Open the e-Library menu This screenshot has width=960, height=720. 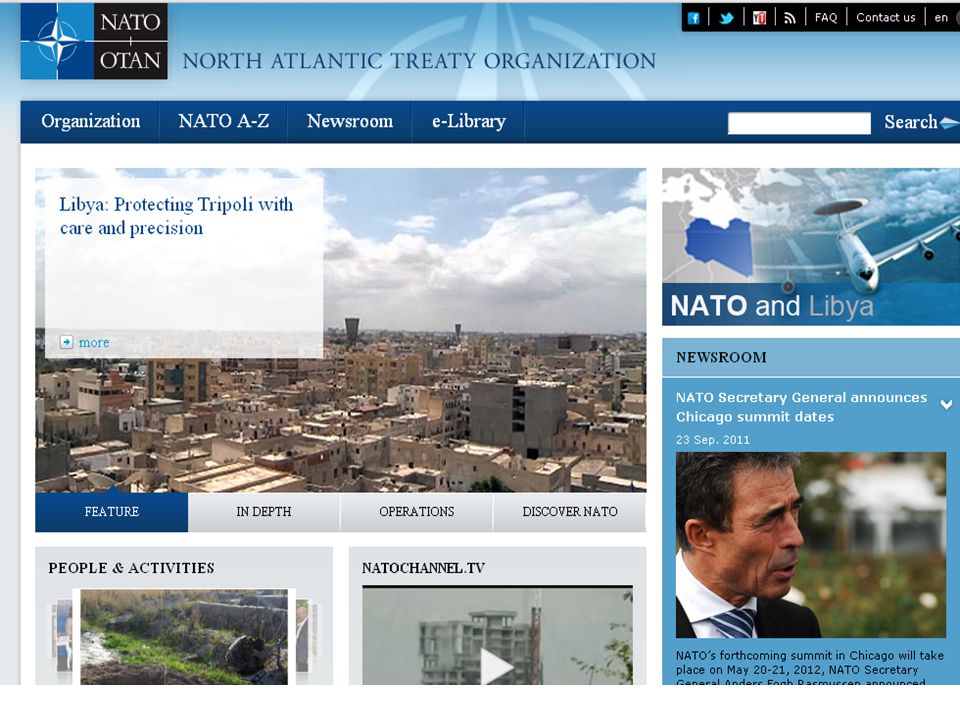(468, 121)
